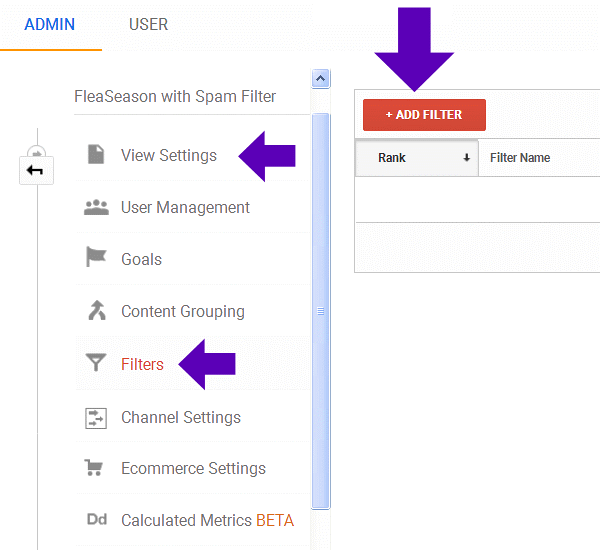Click the Filters funnel icon
The width and height of the screenshot is (600, 550).
pos(96,364)
